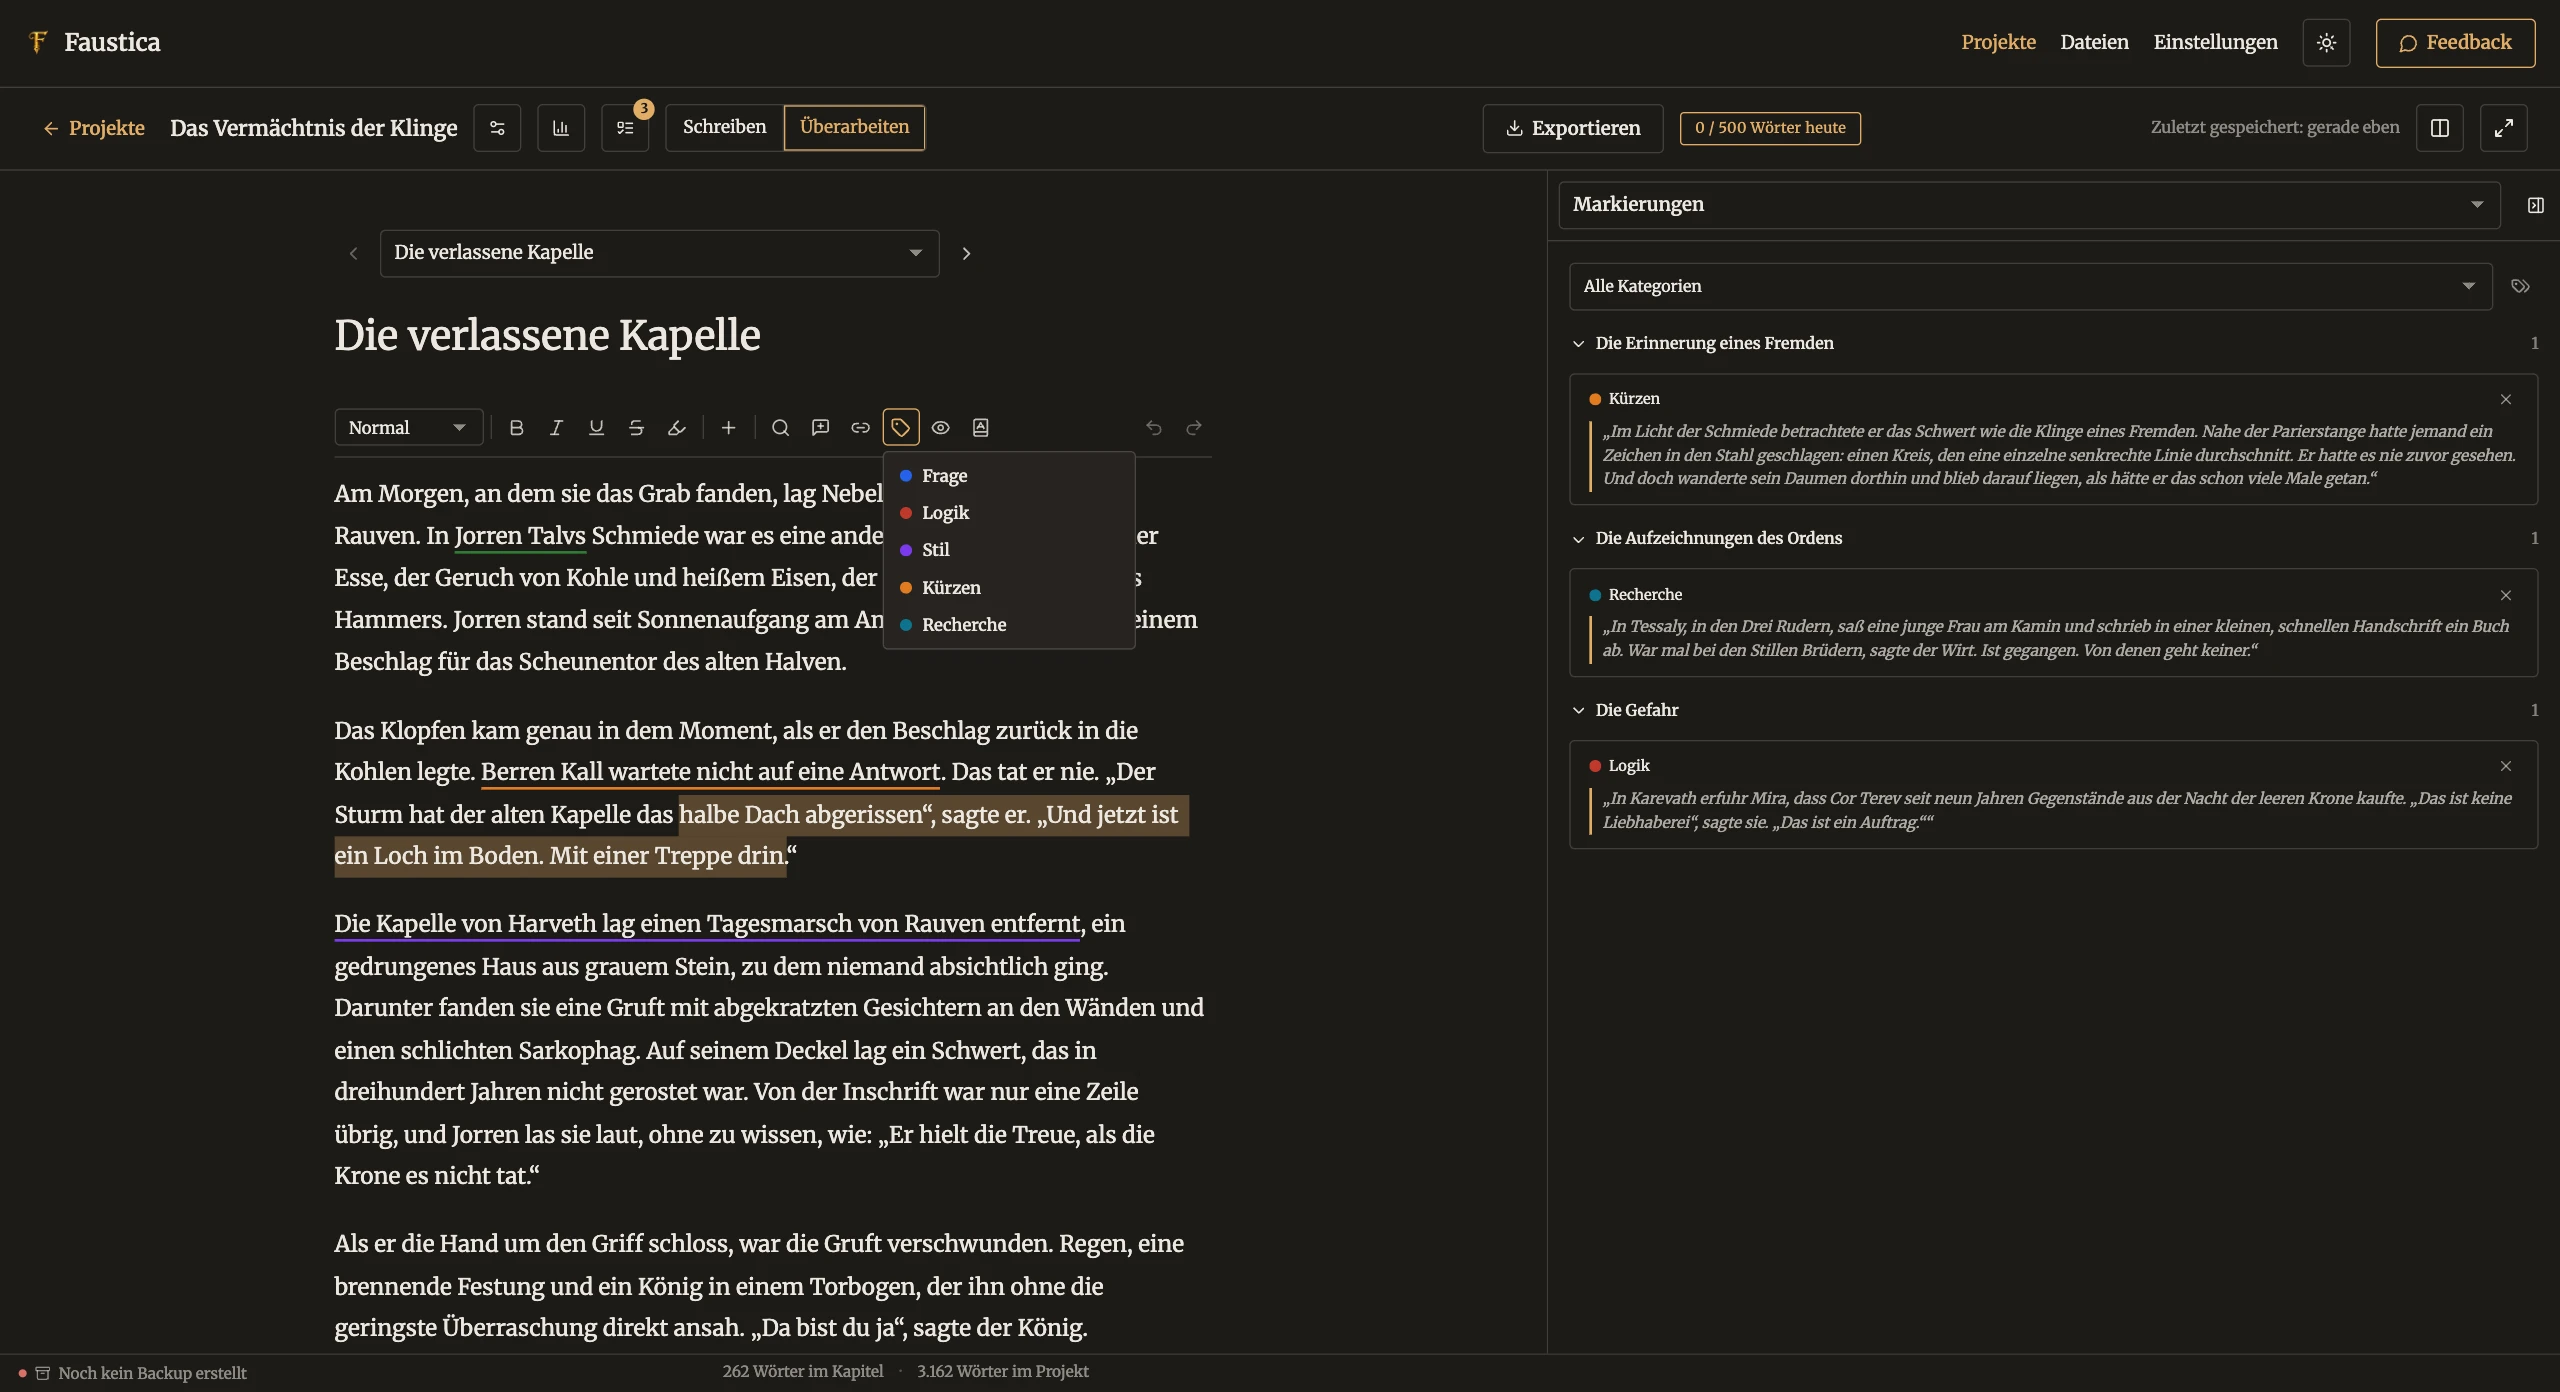Select Kürzen from the marker menu
The image size is (2560, 1392).
point(1009,588)
